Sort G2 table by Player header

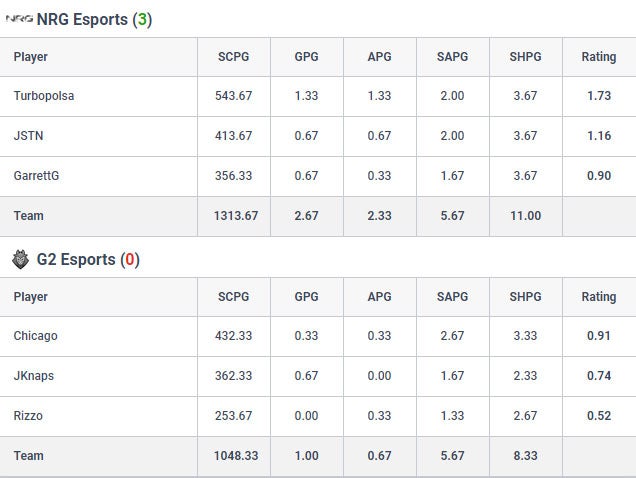pyautogui.click(x=30, y=297)
